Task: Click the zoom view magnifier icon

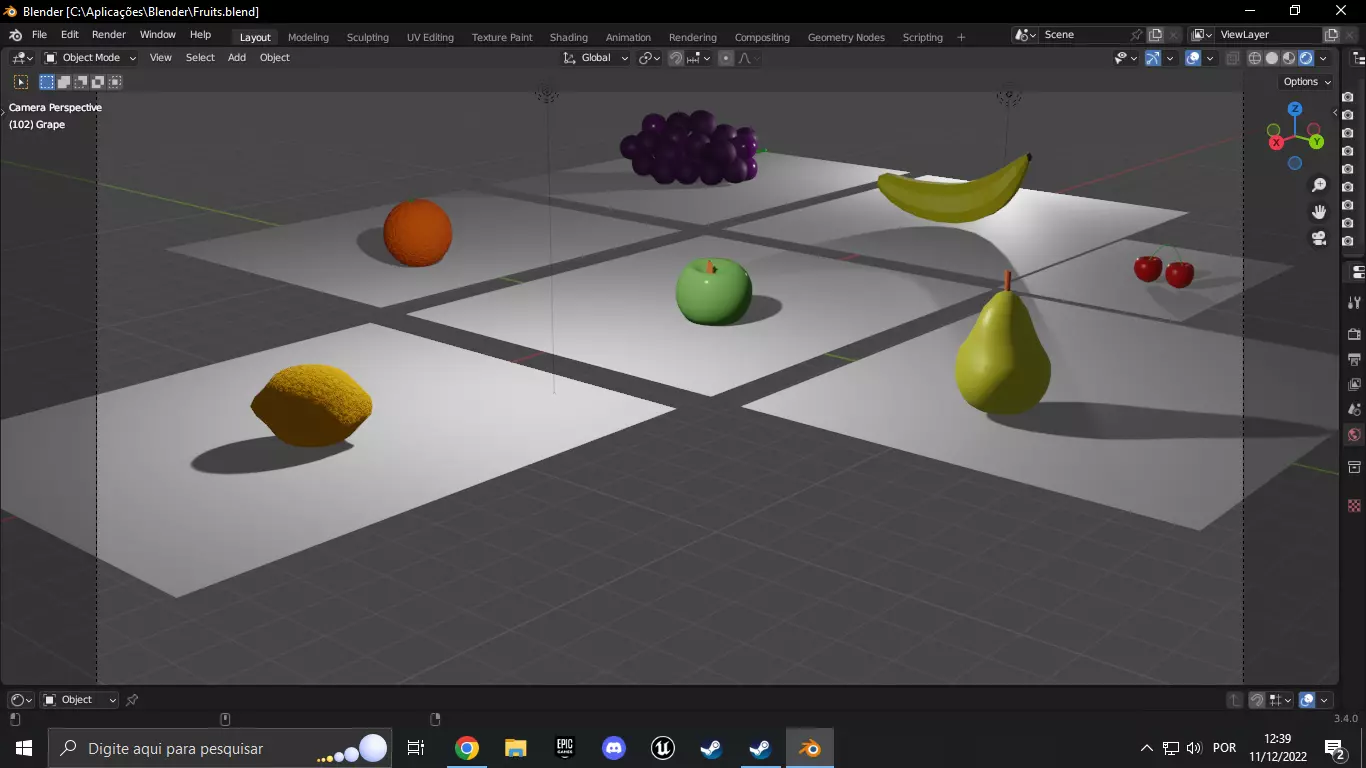Action: (x=1319, y=185)
